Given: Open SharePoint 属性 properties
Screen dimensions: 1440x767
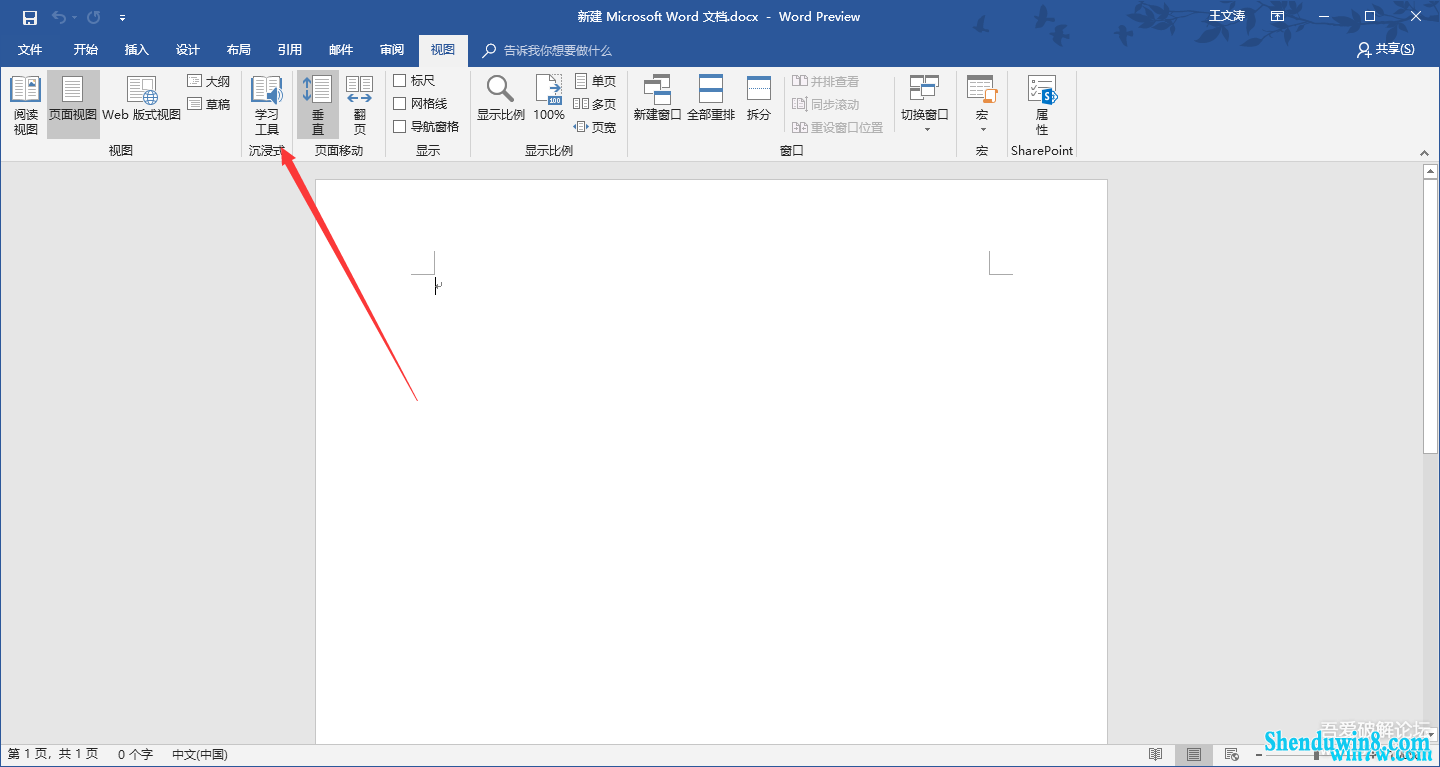Looking at the screenshot, I should coord(1042,105).
